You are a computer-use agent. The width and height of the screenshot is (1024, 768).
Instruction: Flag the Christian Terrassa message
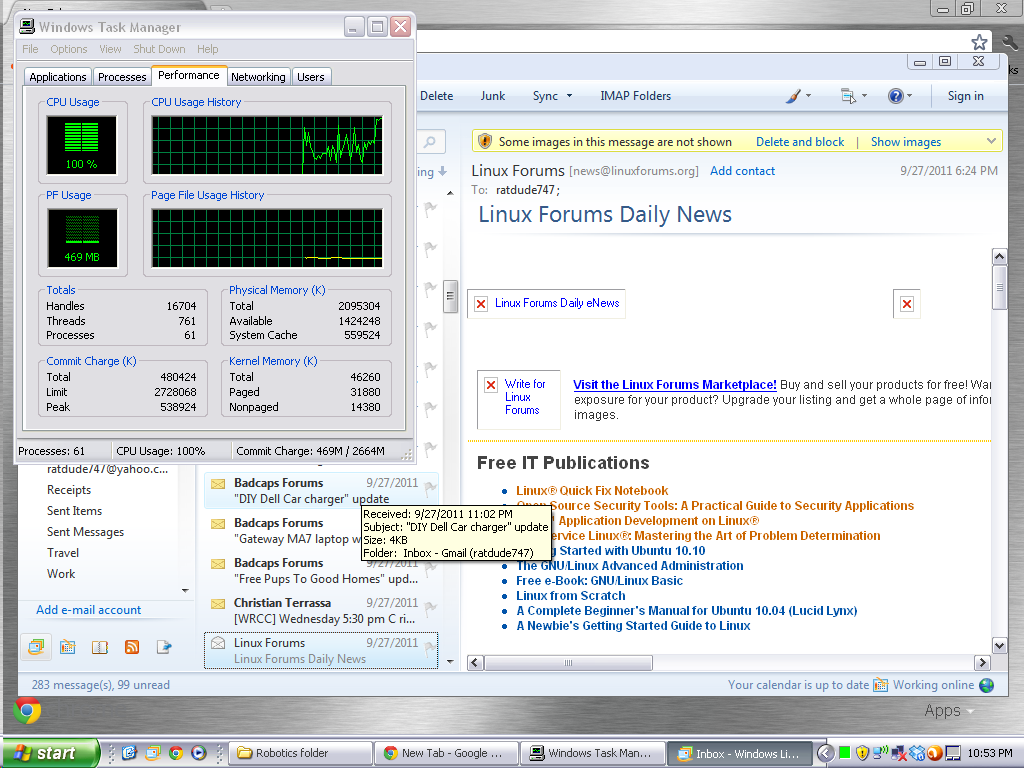(x=430, y=608)
